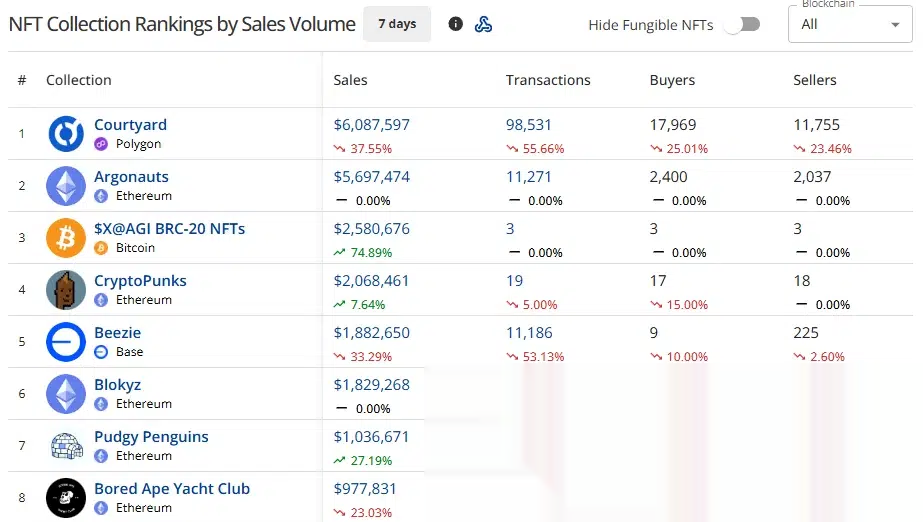This screenshot has width=923, height=522.
Task: Click Courtyard sales value $6,087,597
Action: 371,125
